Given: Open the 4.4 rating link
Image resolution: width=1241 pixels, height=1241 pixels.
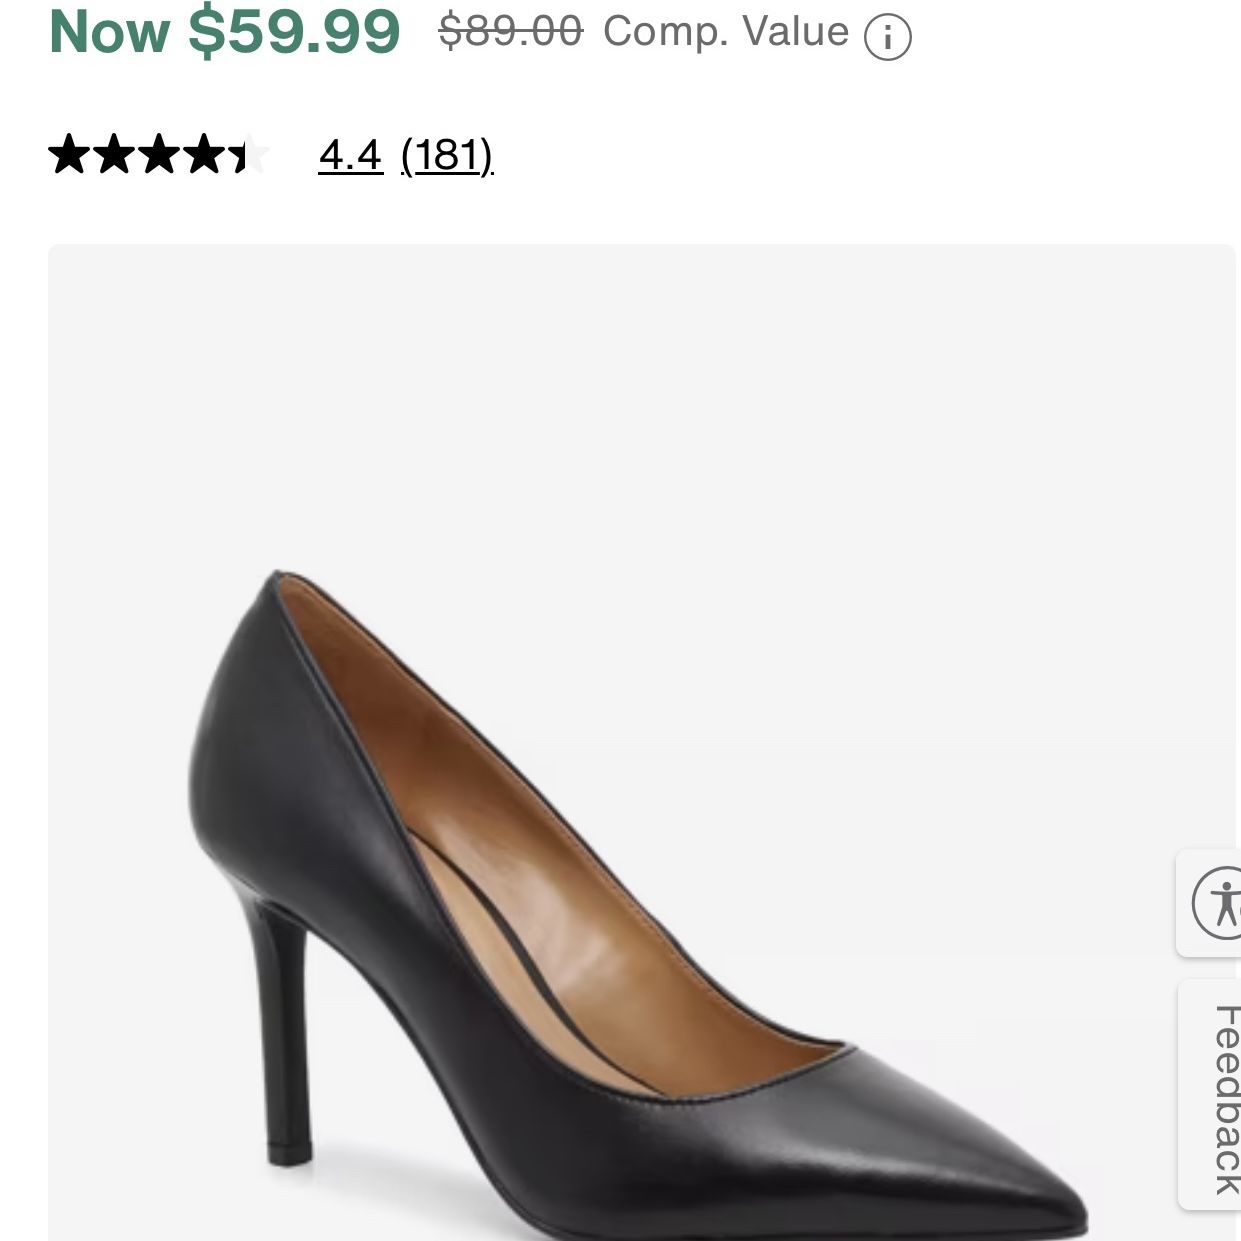Looking at the screenshot, I should click(x=350, y=155).
